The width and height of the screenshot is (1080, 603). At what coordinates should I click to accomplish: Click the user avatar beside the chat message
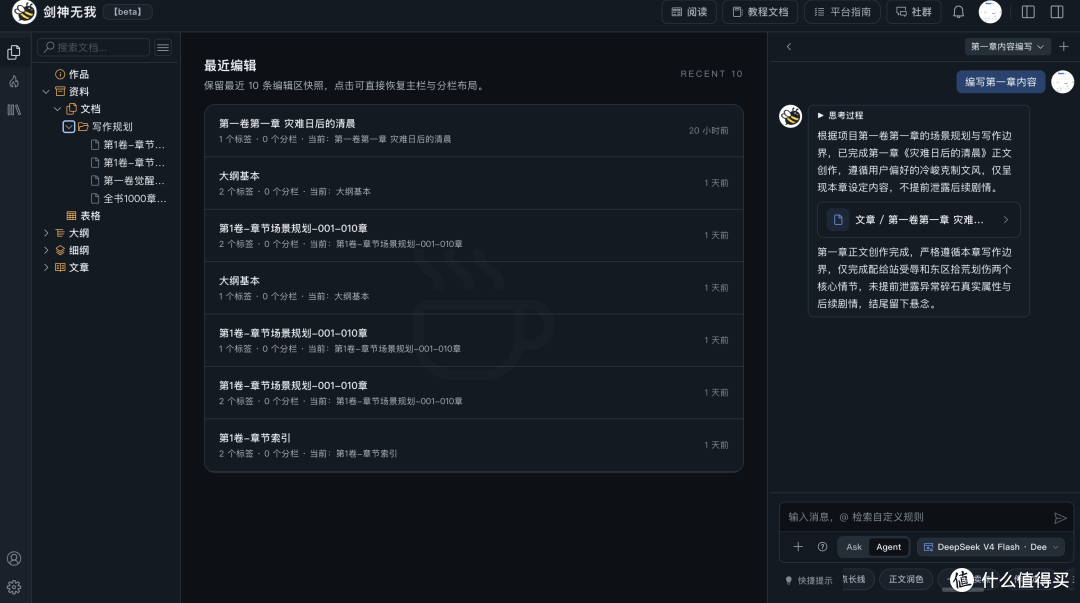point(1062,82)
